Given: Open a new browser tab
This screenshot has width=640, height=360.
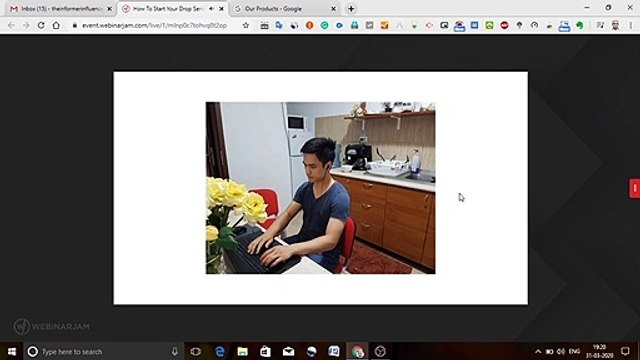Looking at the screenshot, I should click(x=351, y=9).
